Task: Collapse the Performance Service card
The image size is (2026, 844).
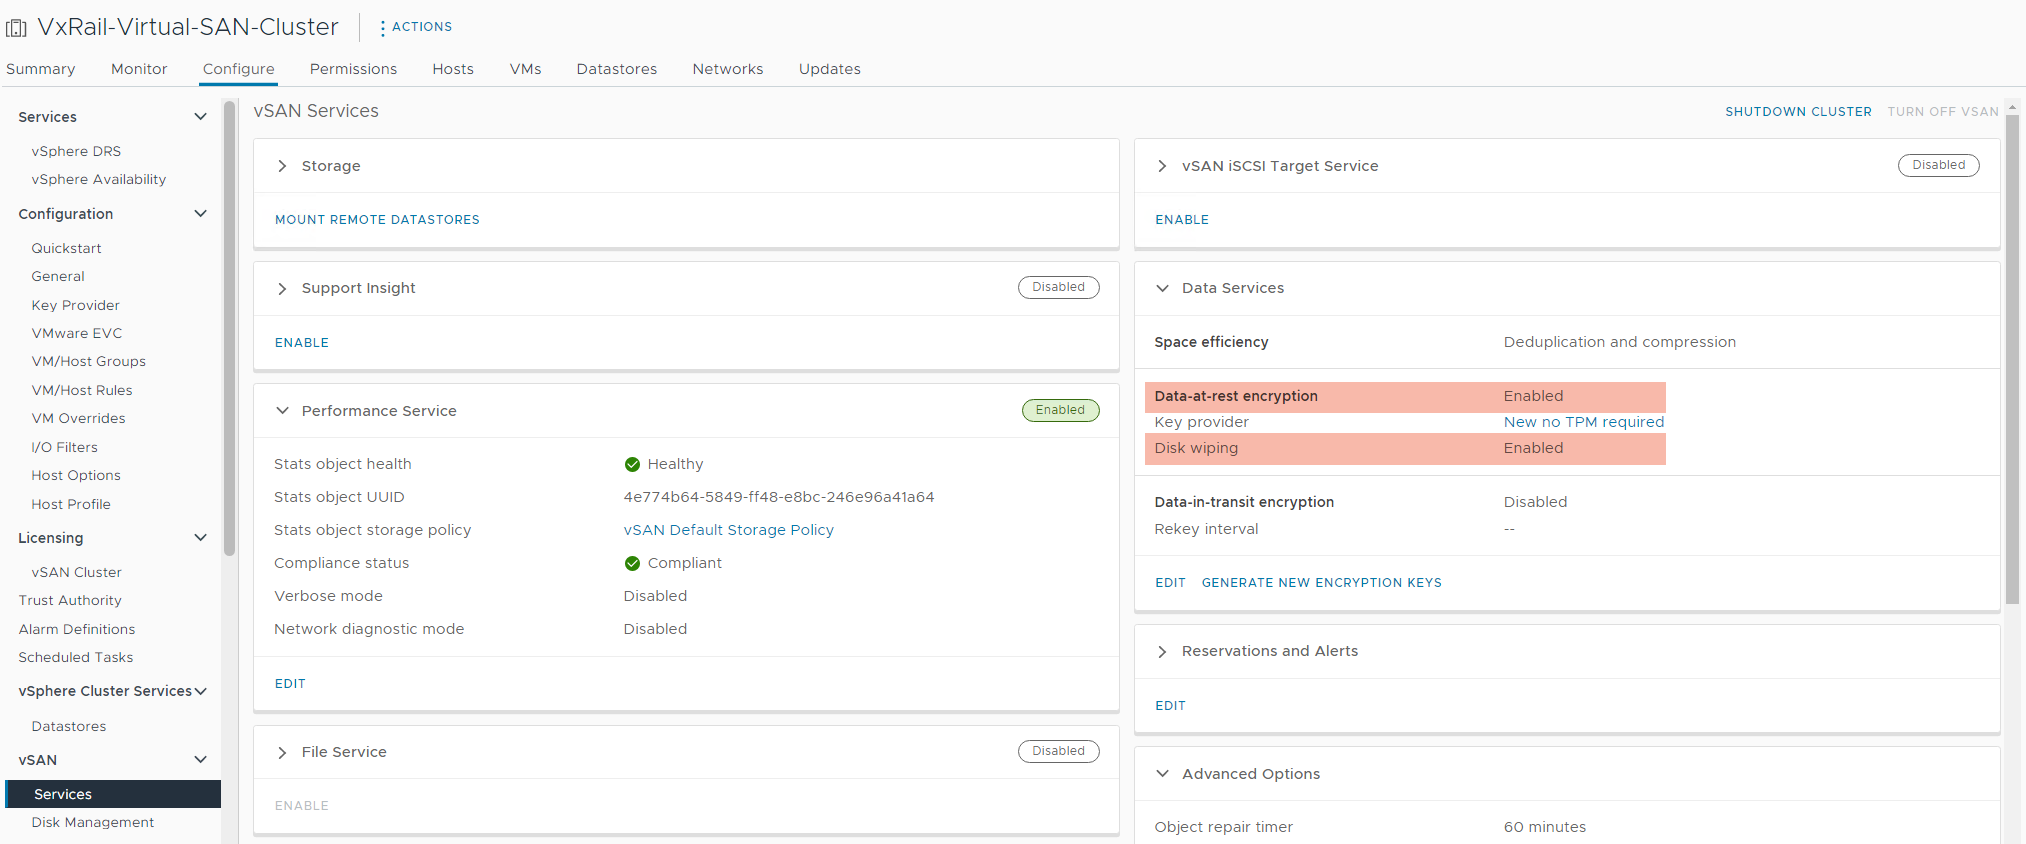Action: pos(282,411)
